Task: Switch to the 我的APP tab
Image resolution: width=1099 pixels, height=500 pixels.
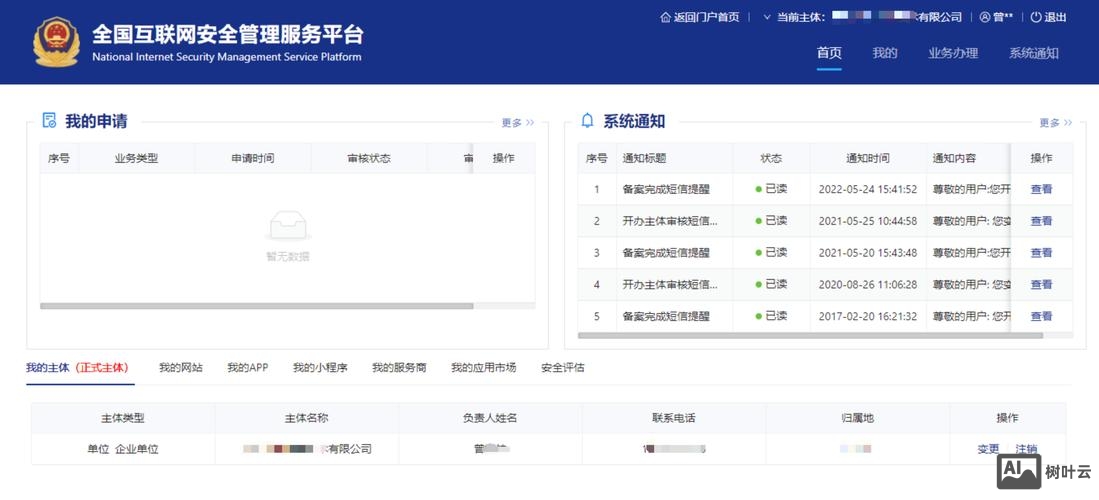Action: click(x=247, y=367)
